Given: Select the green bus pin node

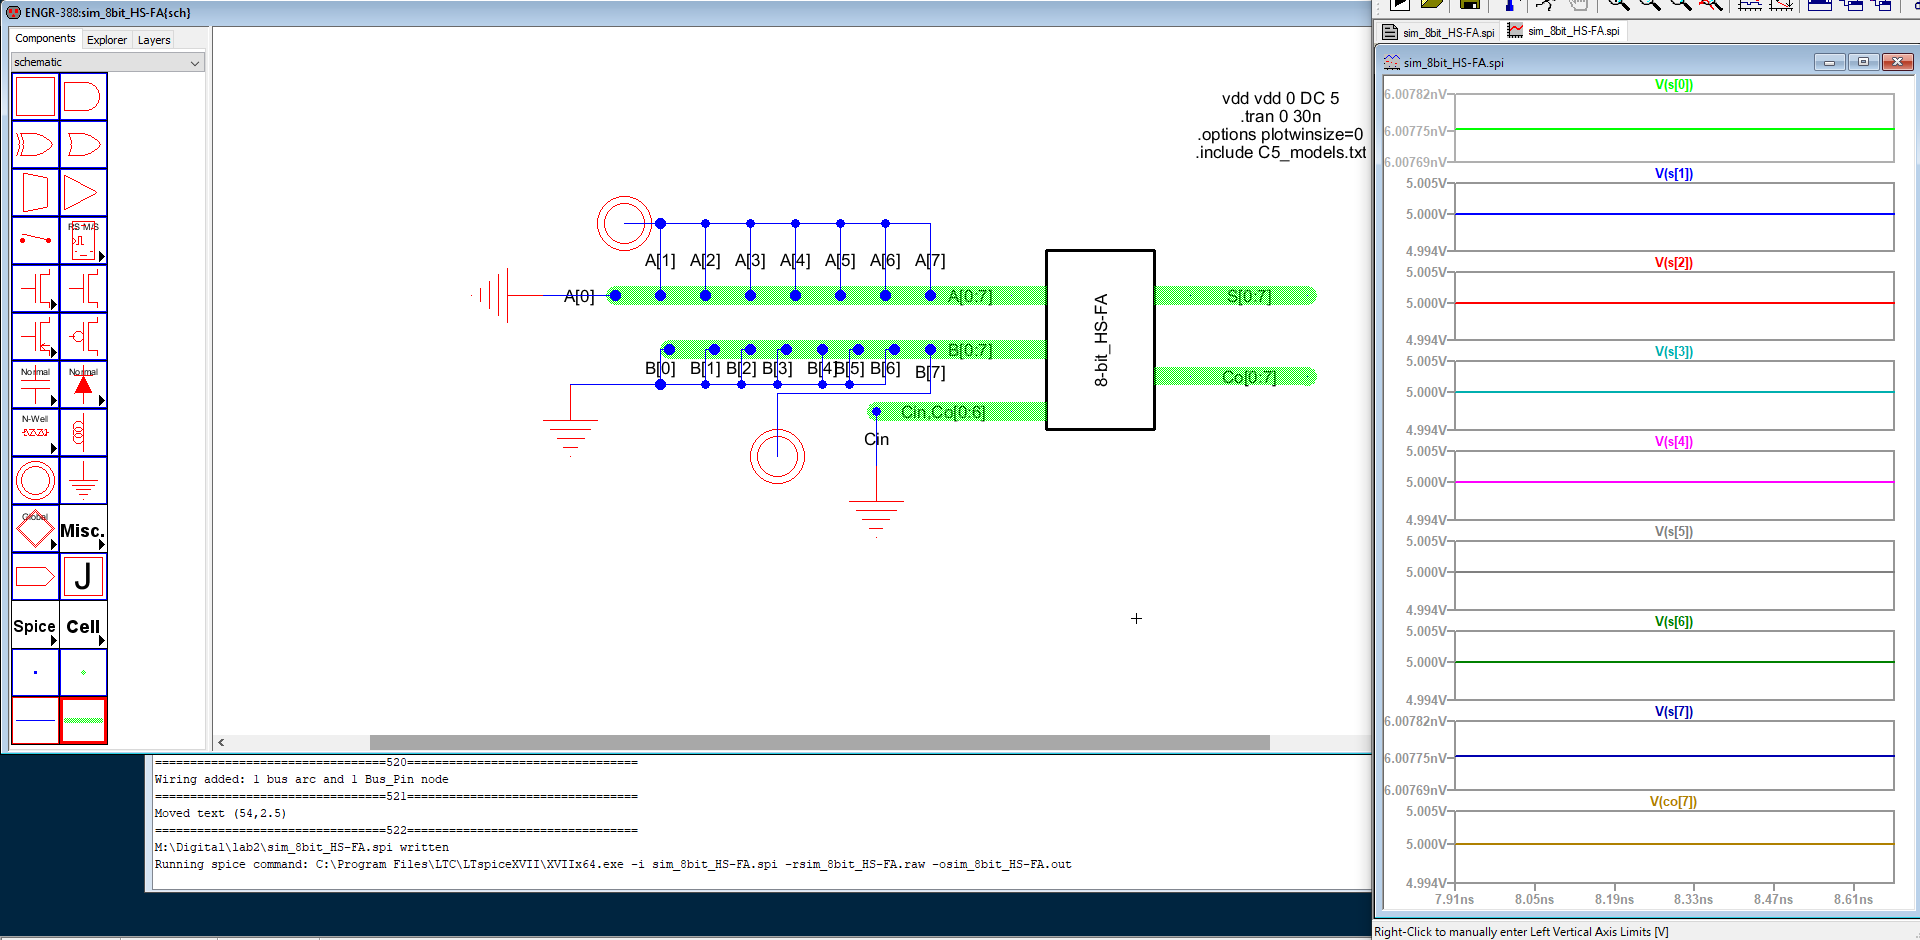Looking at the screenshot, I should tap(83, 673).
